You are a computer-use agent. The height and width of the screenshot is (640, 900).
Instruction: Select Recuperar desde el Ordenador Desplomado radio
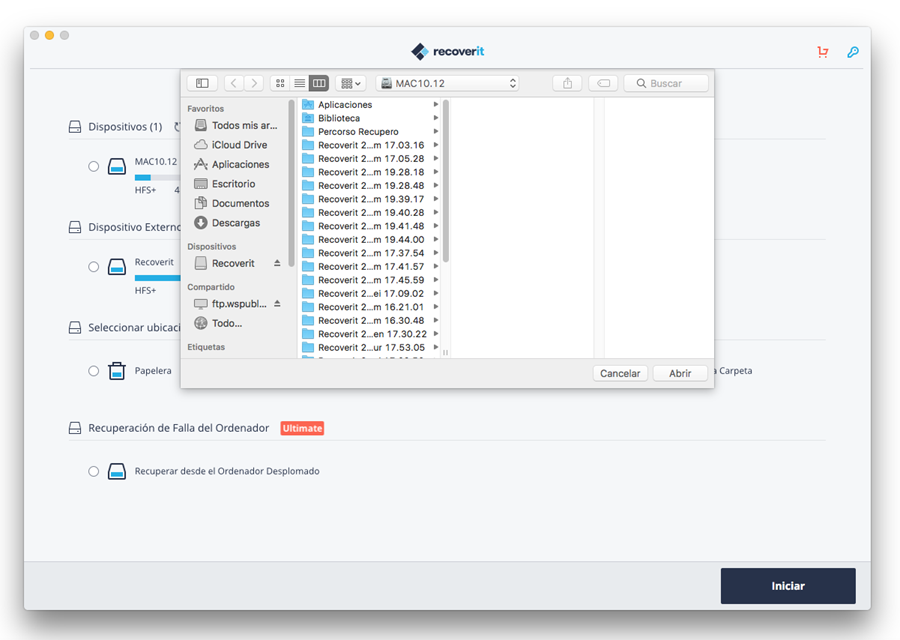(x=94, y=471)
